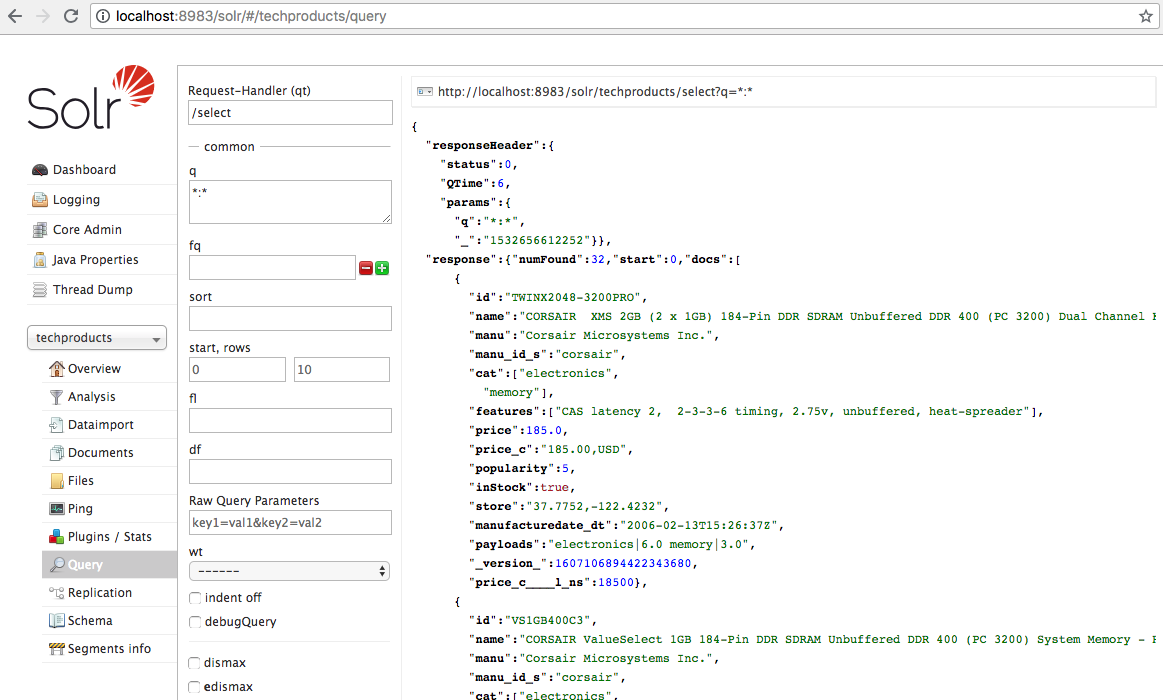Open the Core Admin menu item
This screenshot has height=700, width=1163.
point(87,230)
